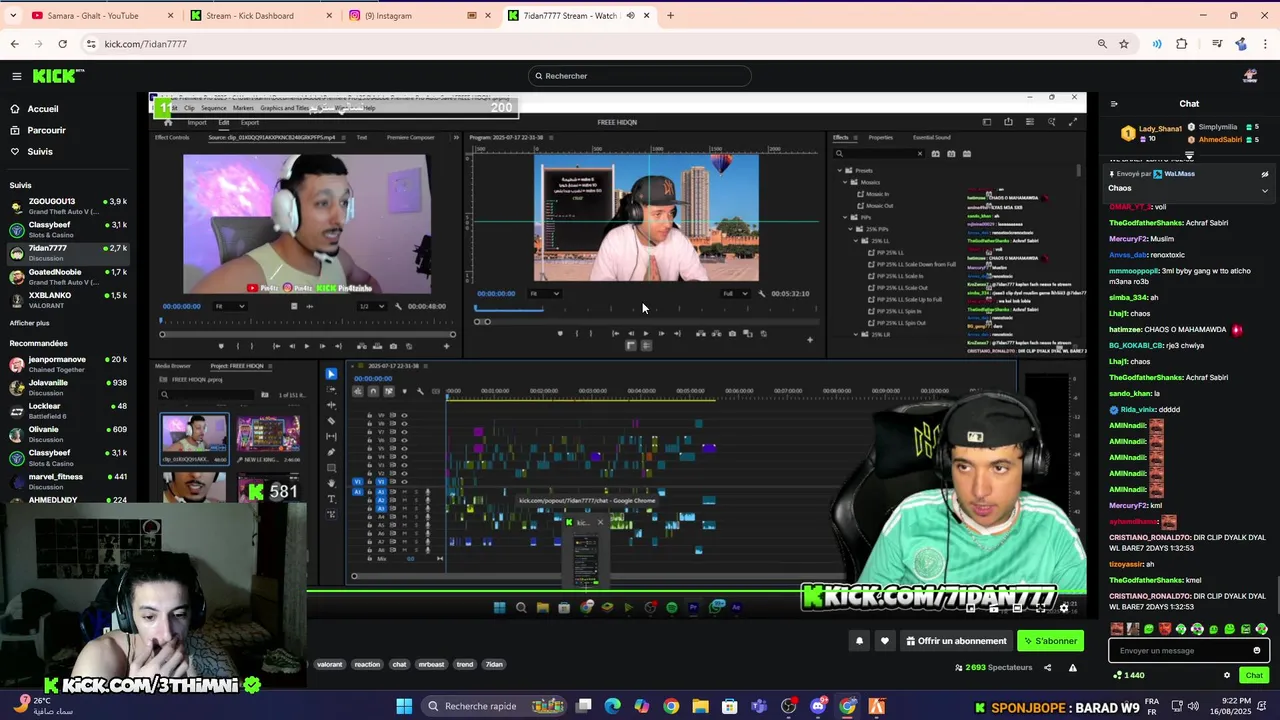1280x720 pixels.
Task: Select the mrbeast stream tag
Action: click(431, 664)
